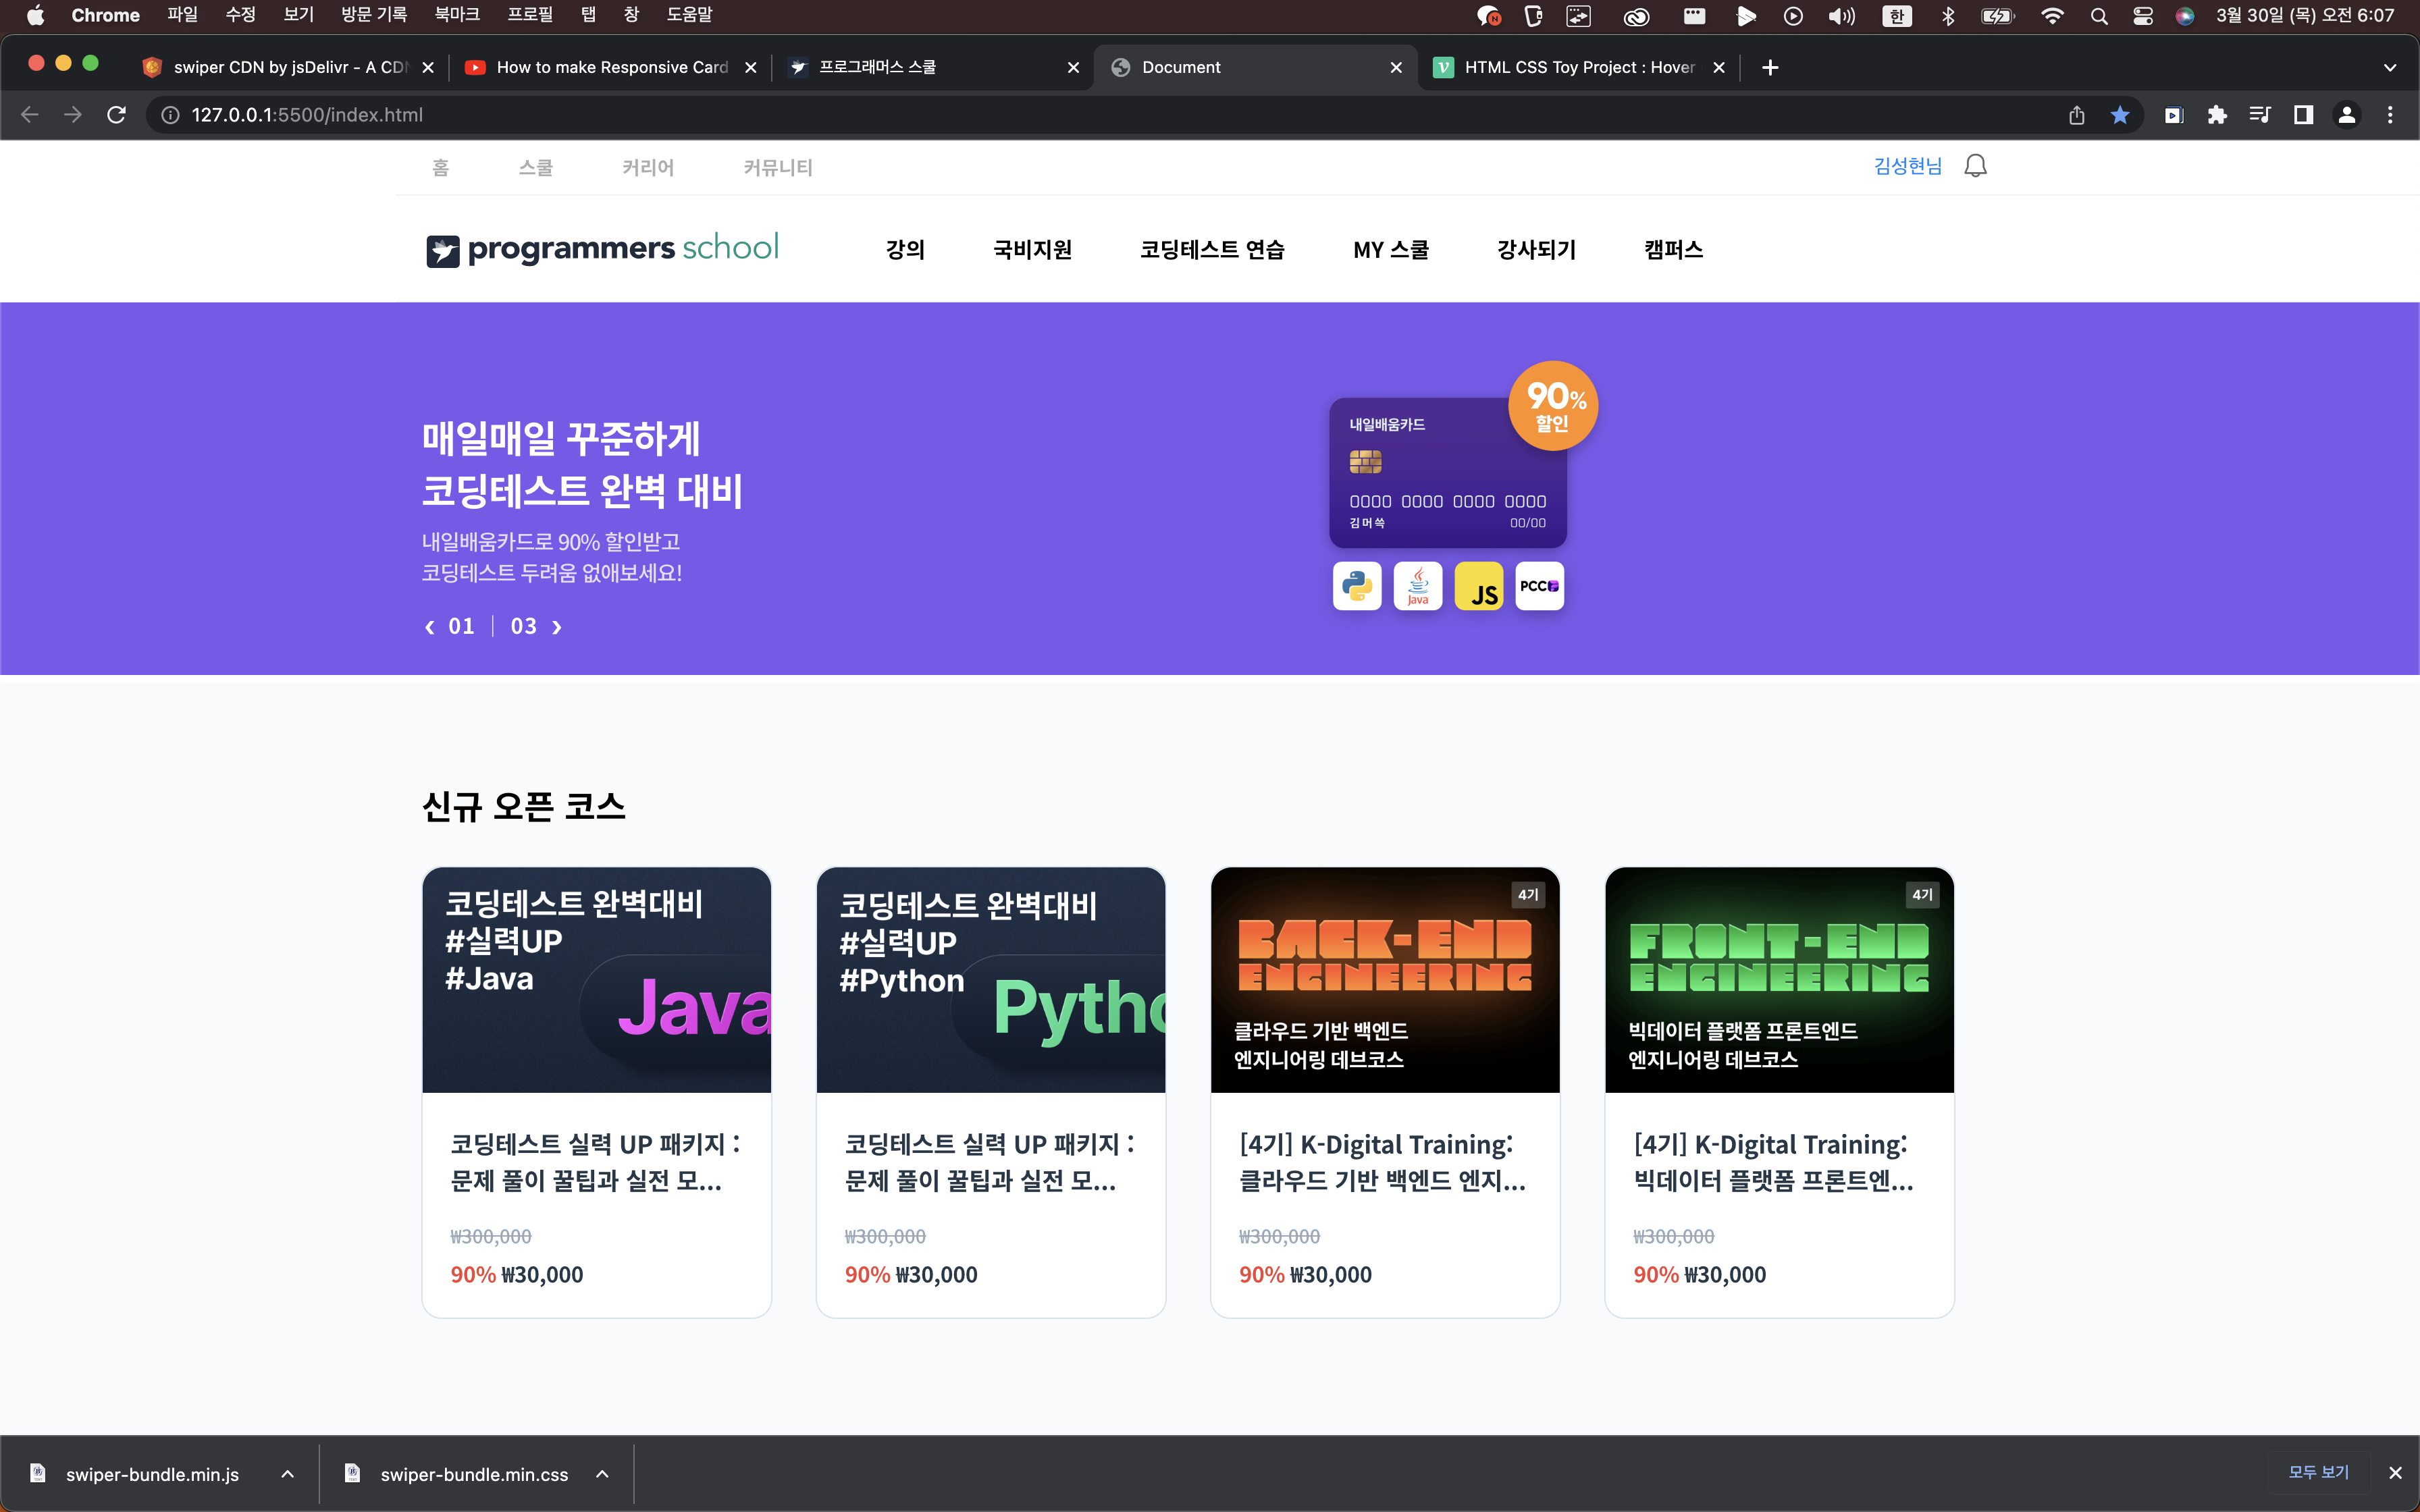Open the 코딩테스트 연습 navigation item
Screen dimensions: 2420x1512
tap(1212, 250)
